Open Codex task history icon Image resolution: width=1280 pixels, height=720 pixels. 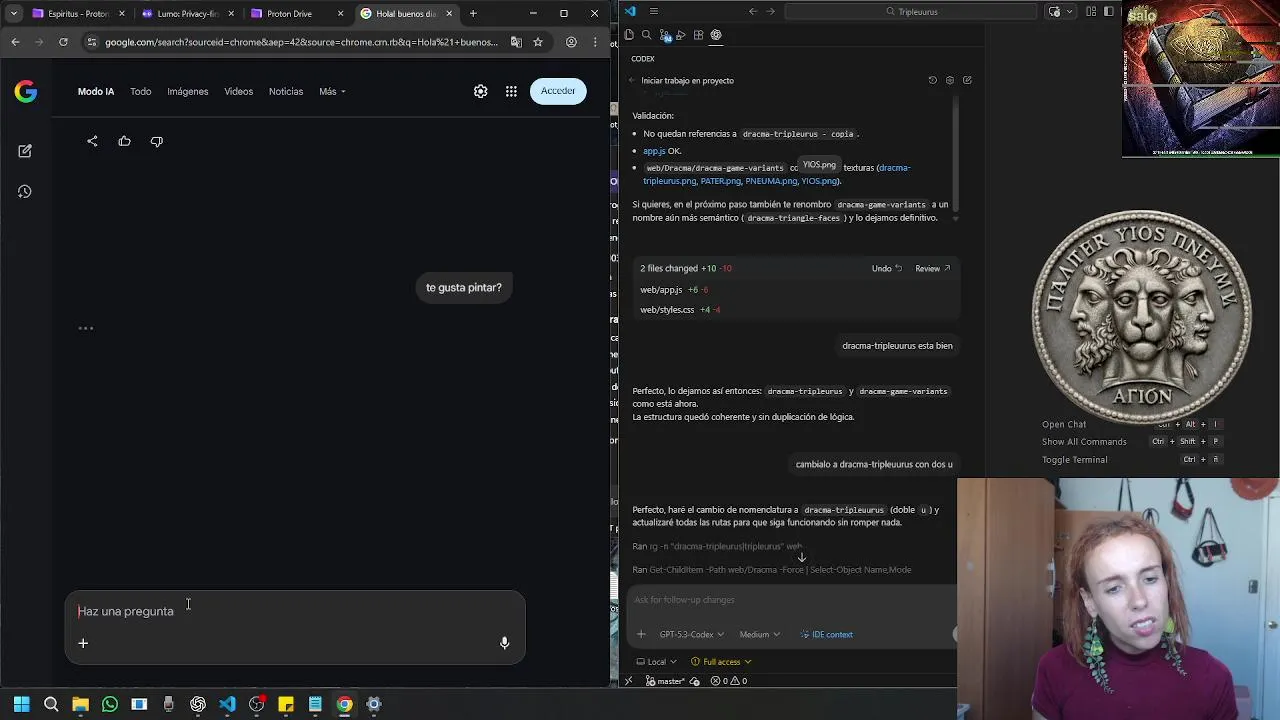tap(932, 80)
